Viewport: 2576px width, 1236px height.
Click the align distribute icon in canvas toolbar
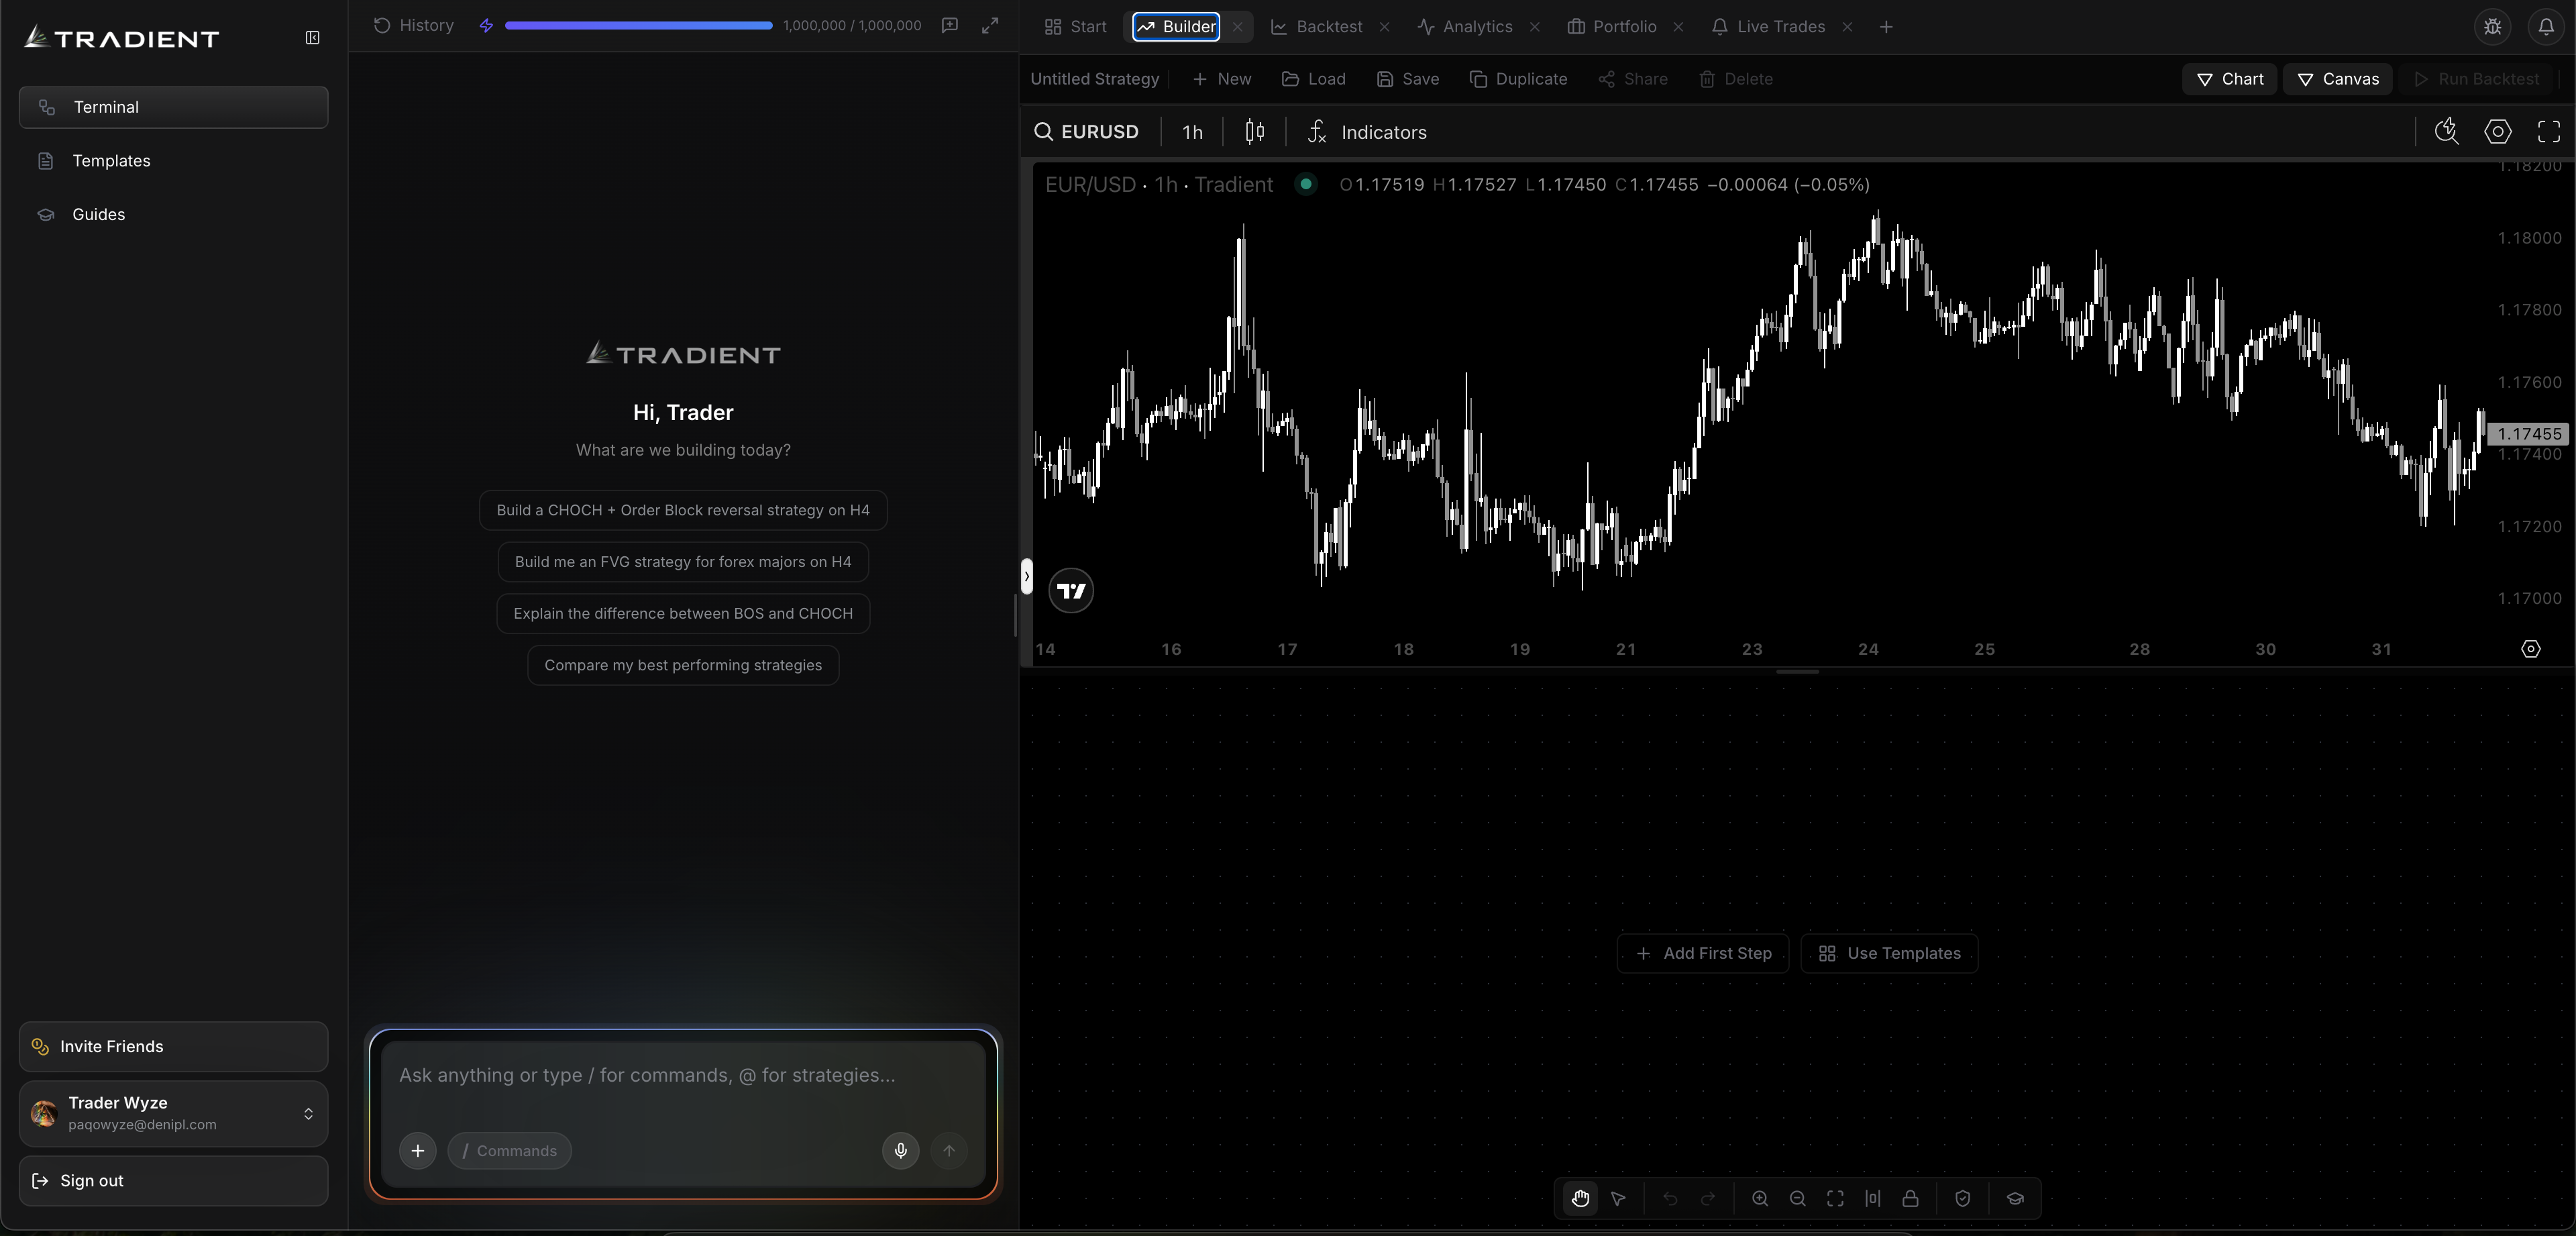coord(1872,1198)
